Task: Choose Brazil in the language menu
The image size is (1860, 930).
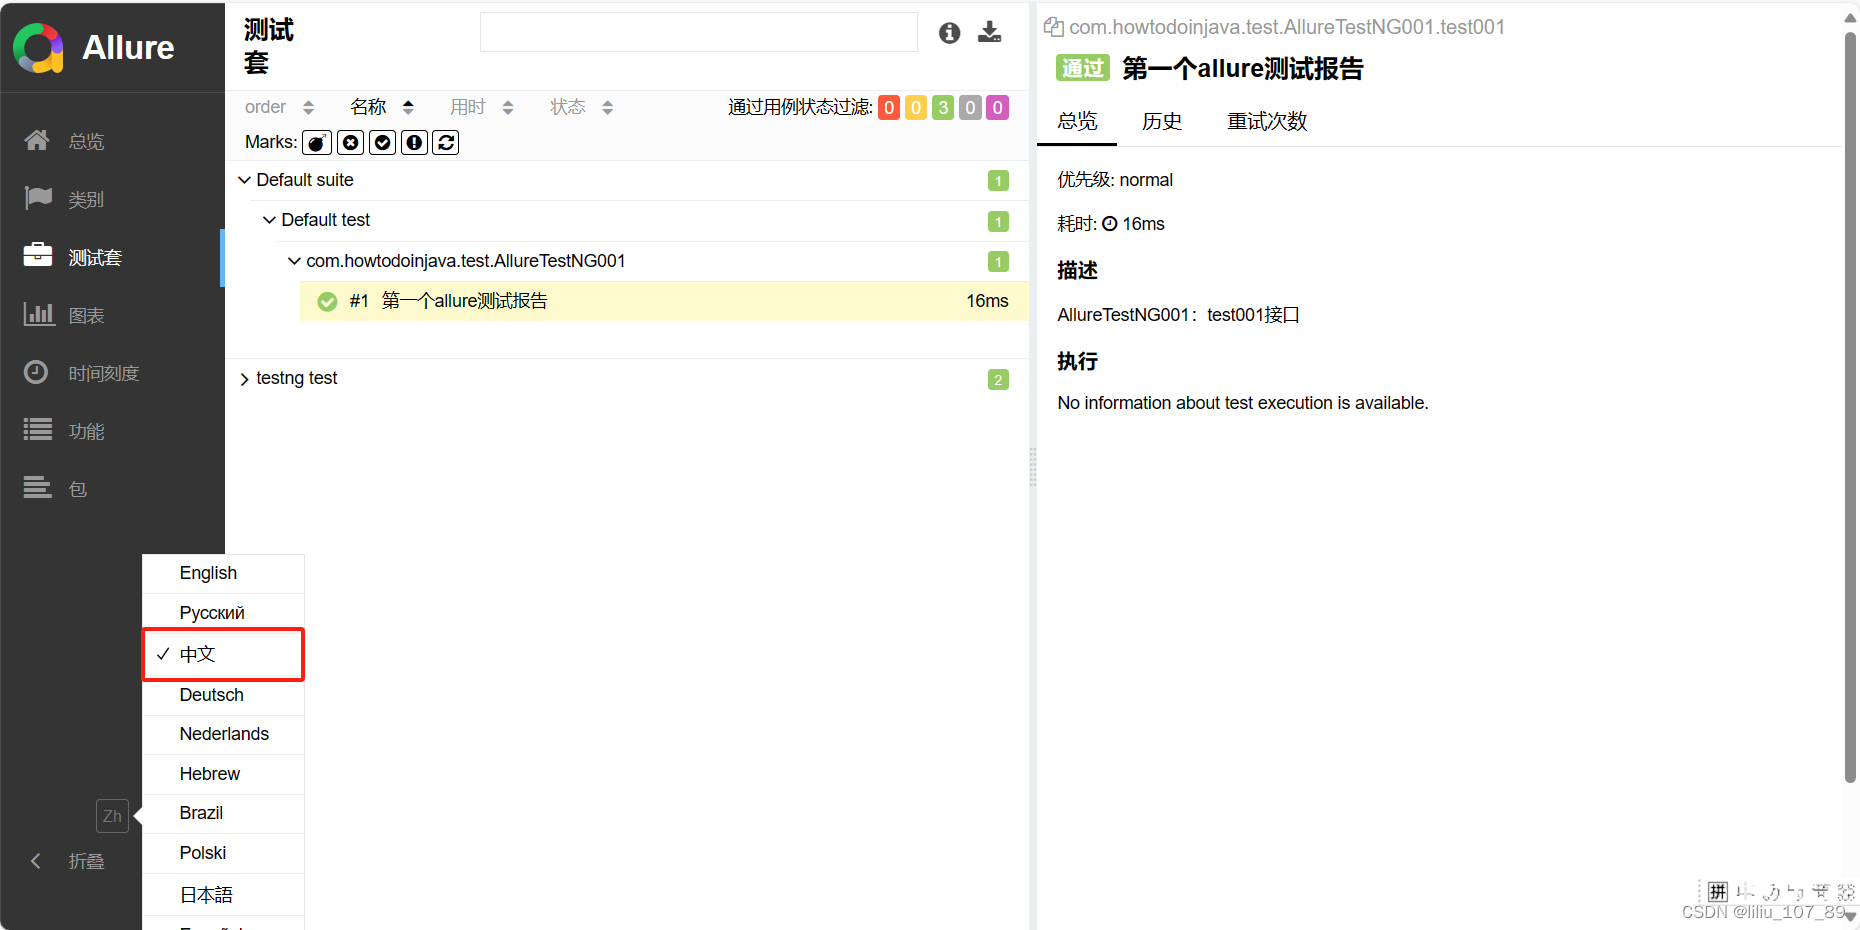Action: (x=223, y=813)
